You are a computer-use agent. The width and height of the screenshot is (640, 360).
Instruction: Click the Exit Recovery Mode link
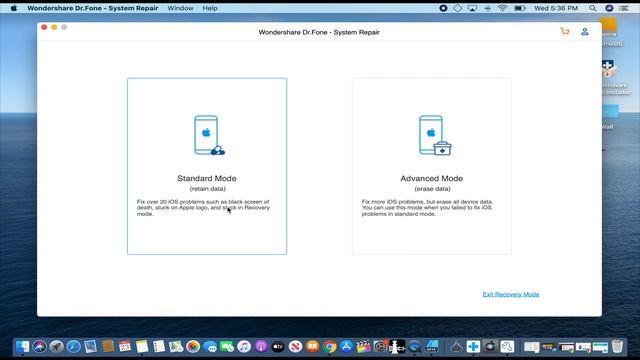(511, 294)
